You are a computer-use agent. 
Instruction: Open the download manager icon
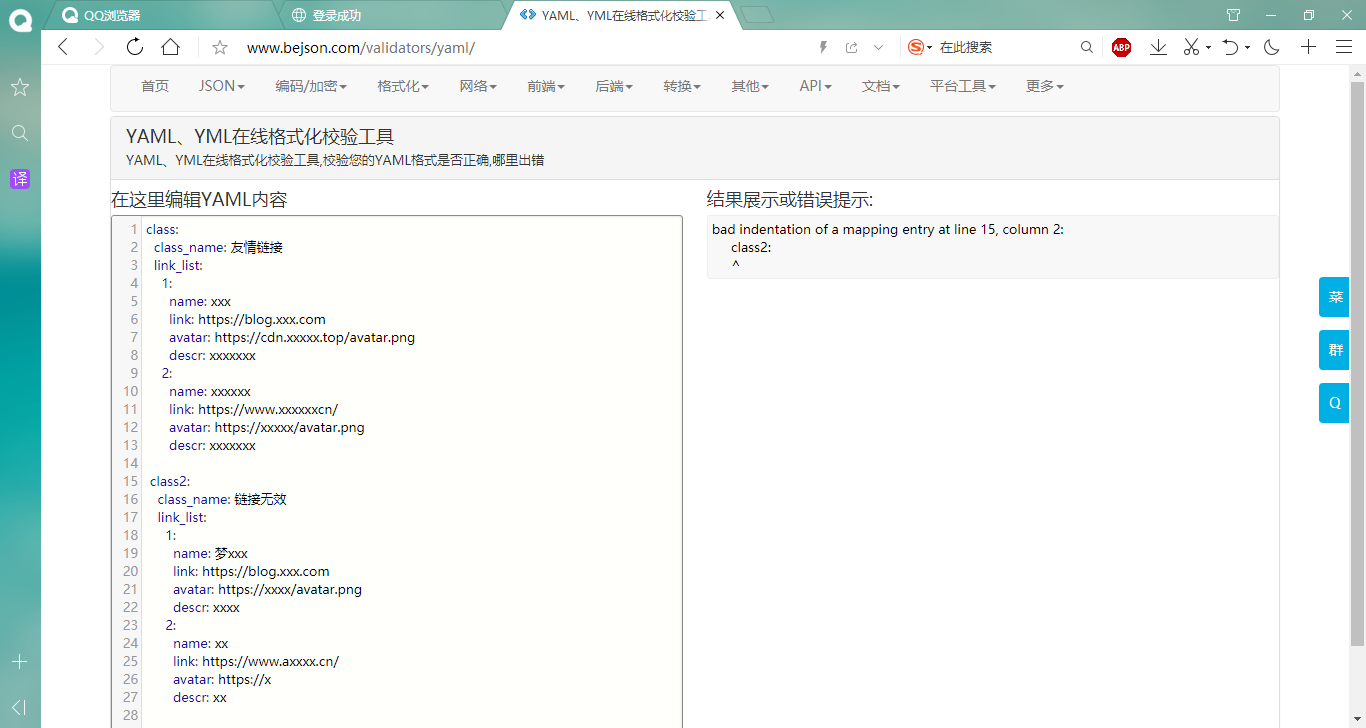tap(1158, 46)
